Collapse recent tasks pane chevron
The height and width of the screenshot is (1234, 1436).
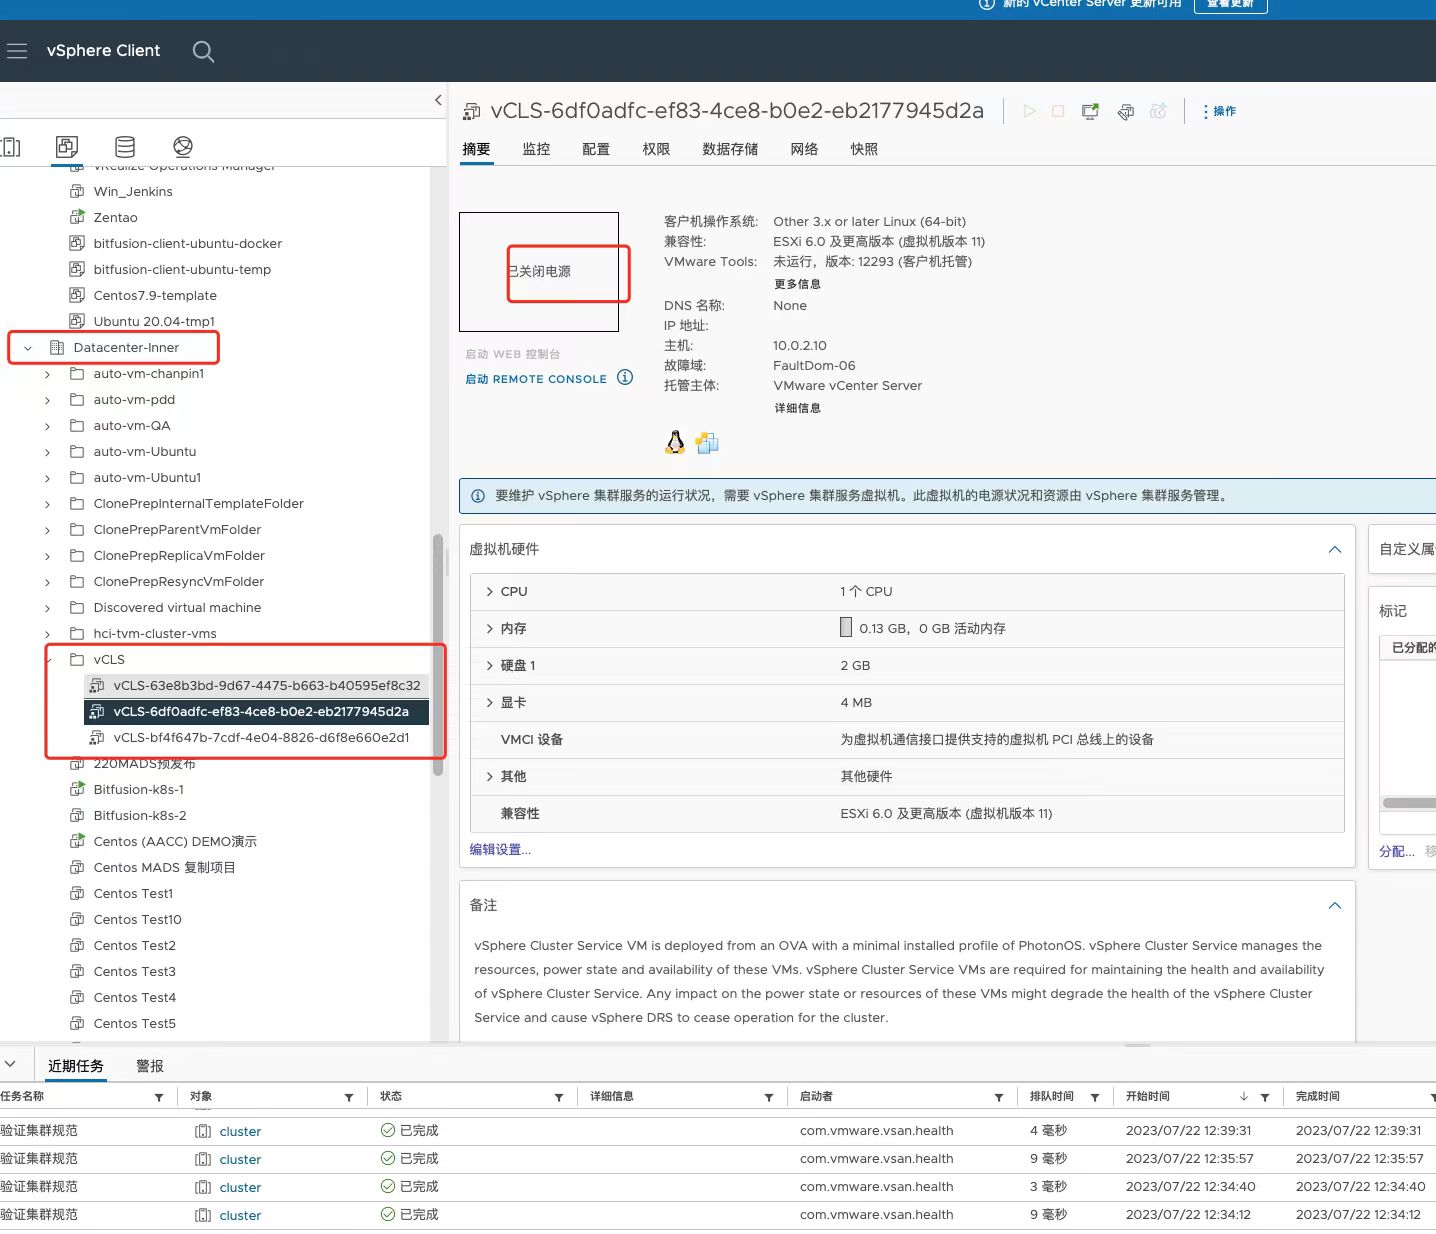10,1065
